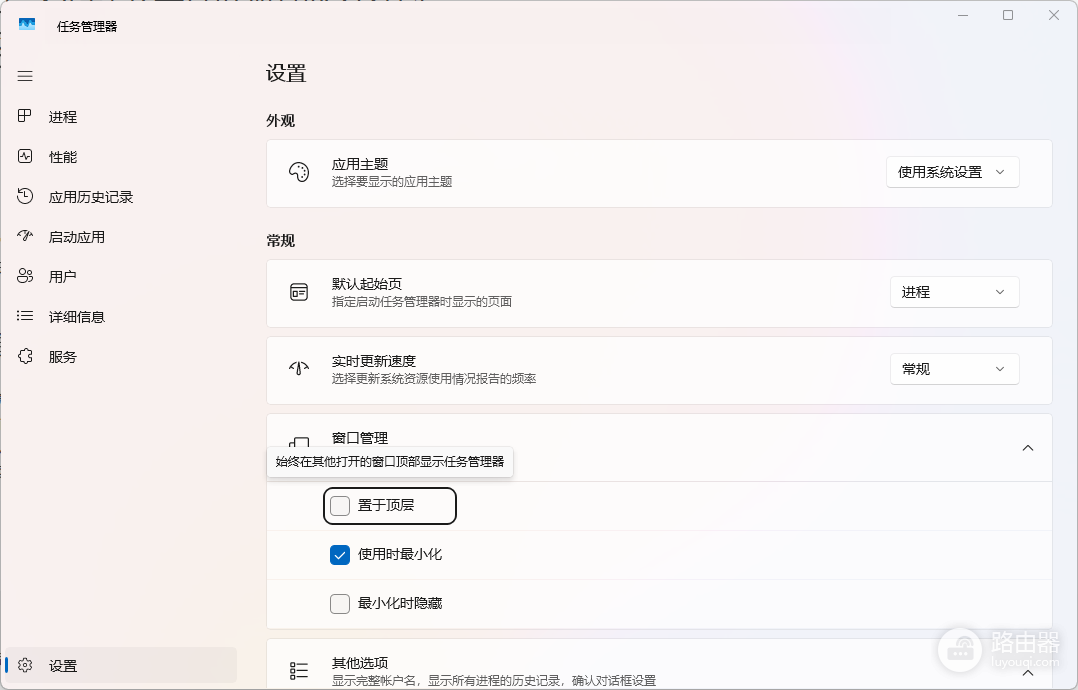Open the 进程 default start page dropdown
The image size is (1078, 690).
pyautogui.click(x=954, y=292)
